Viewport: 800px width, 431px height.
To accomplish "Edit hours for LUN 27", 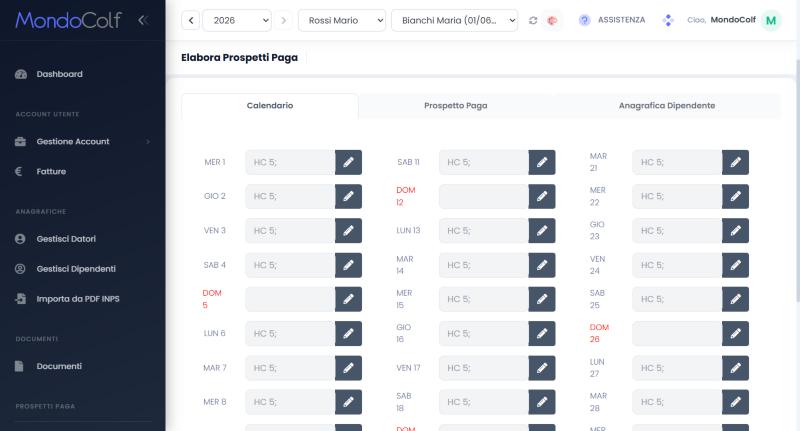I will click(735, 368).
